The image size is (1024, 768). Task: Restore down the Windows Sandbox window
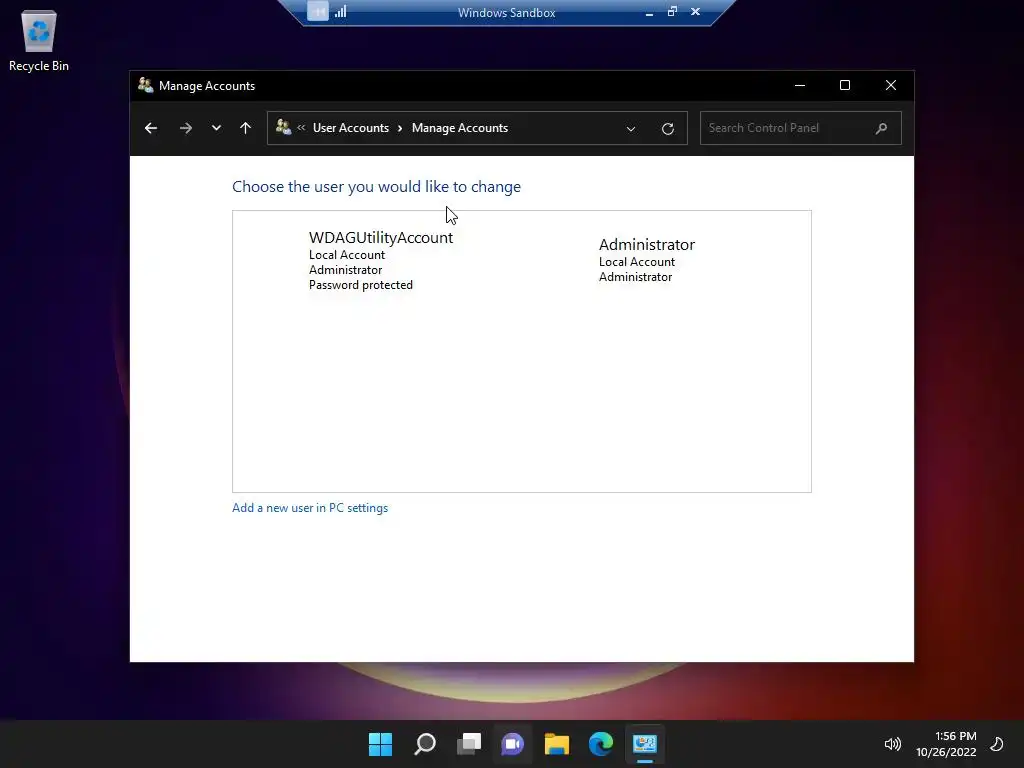coord(672,12)
